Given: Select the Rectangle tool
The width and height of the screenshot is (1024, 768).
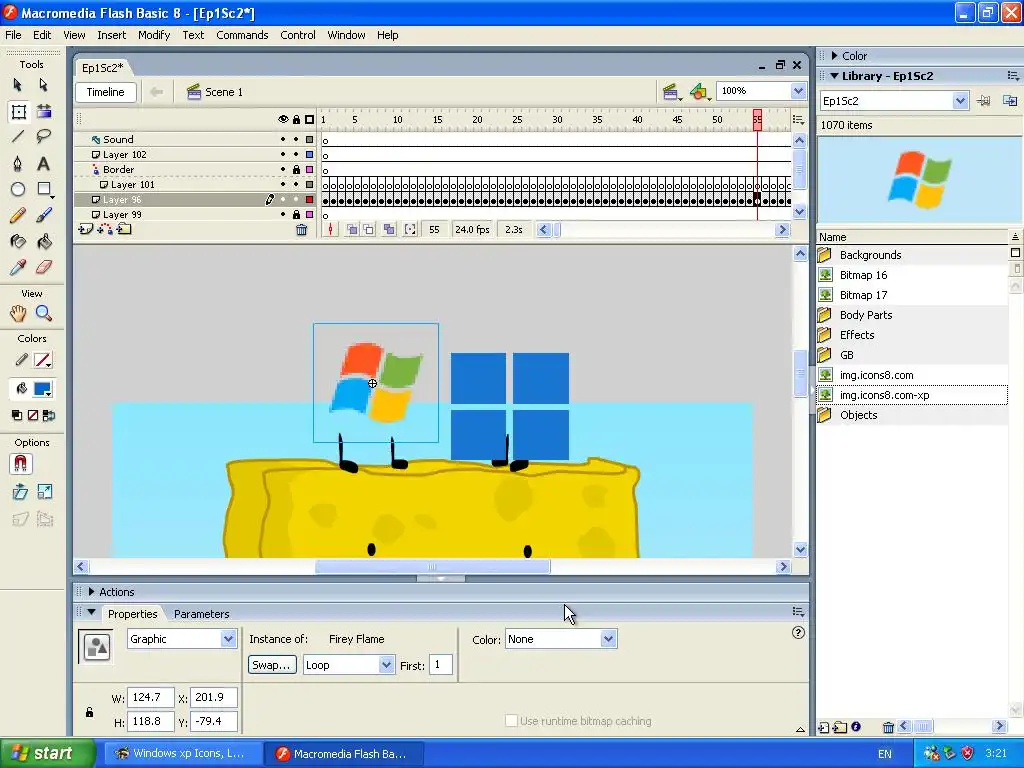Looking at the screenshot, I should pos(44,189).
